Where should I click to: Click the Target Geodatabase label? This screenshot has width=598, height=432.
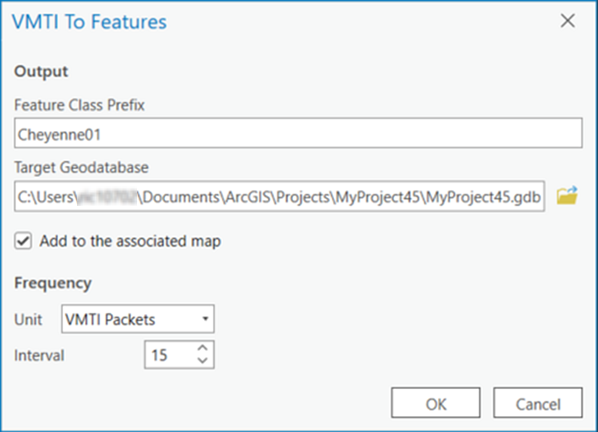81,167
